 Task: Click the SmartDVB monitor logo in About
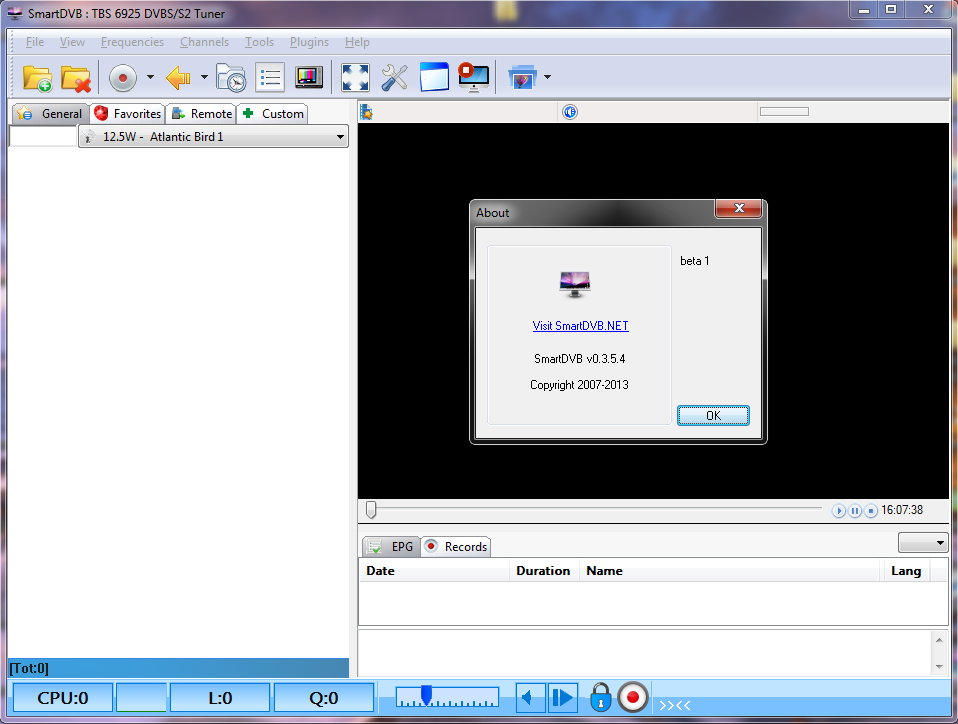coord(574,284)
